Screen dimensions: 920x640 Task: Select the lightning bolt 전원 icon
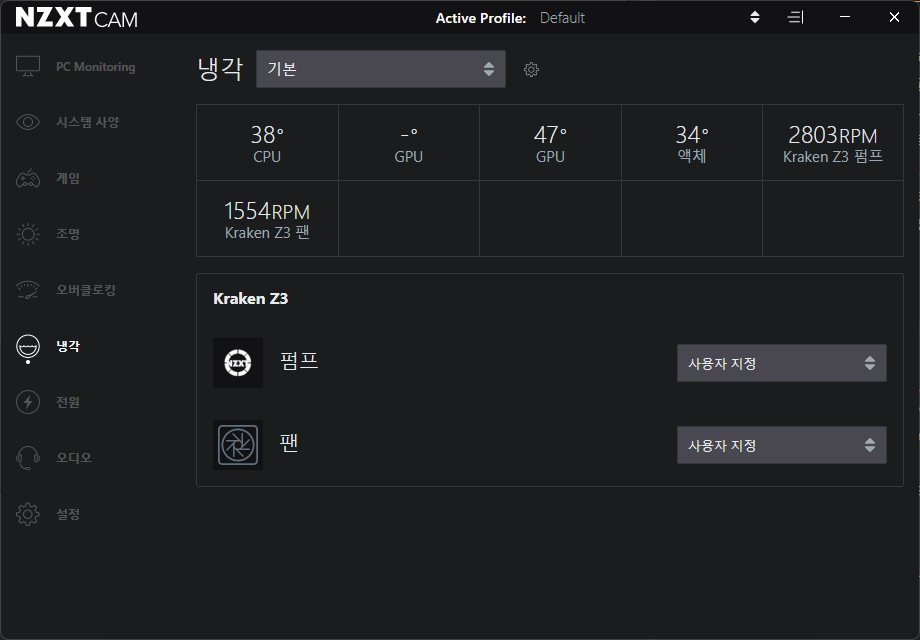tap(28, 402)
